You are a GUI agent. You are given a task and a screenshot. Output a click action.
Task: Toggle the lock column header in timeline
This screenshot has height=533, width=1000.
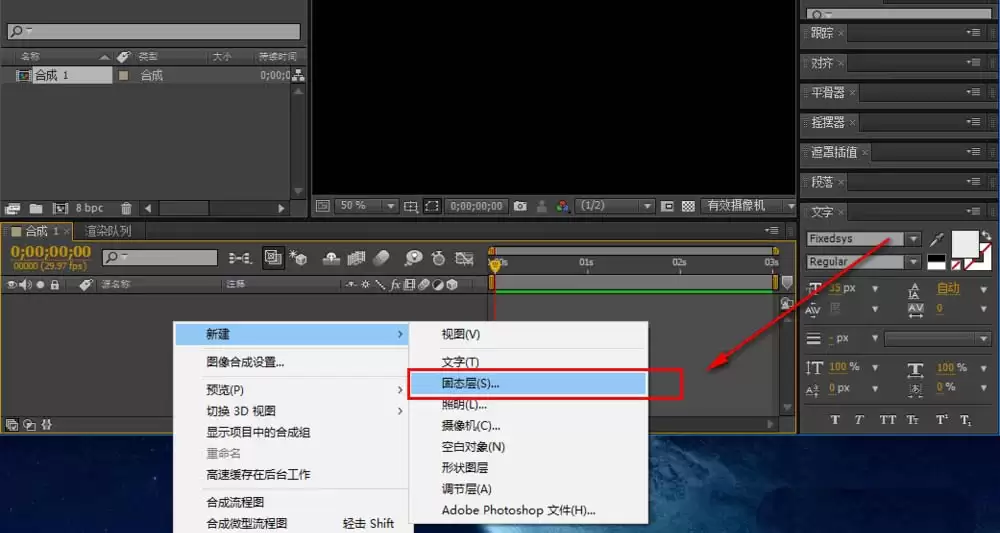[54, 285]
